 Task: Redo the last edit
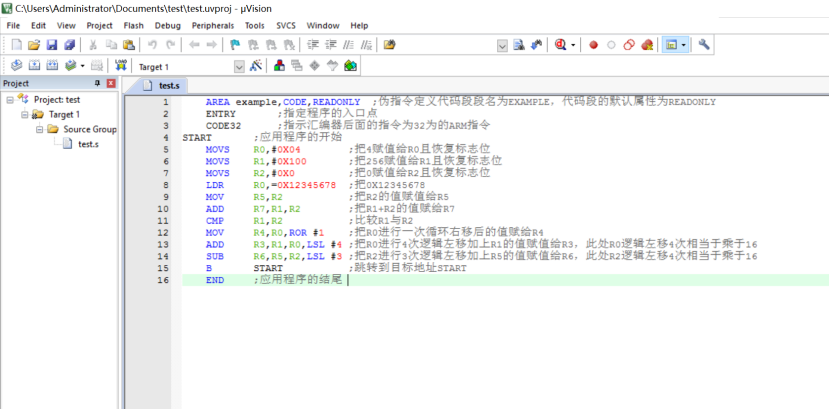170,45
